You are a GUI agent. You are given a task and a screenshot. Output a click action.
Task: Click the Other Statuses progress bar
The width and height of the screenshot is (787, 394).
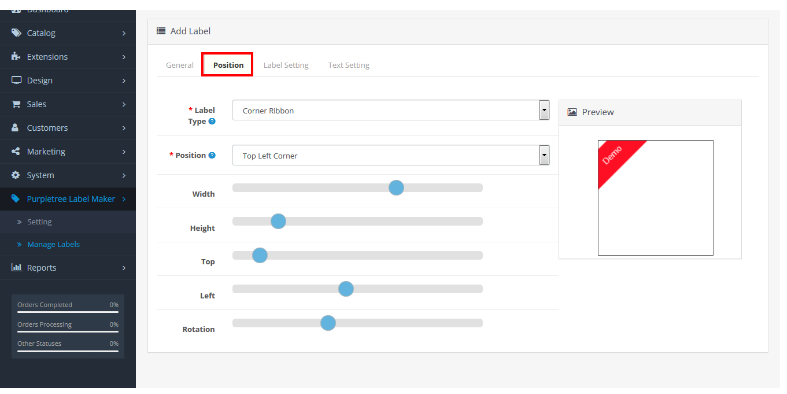(68, 351)
